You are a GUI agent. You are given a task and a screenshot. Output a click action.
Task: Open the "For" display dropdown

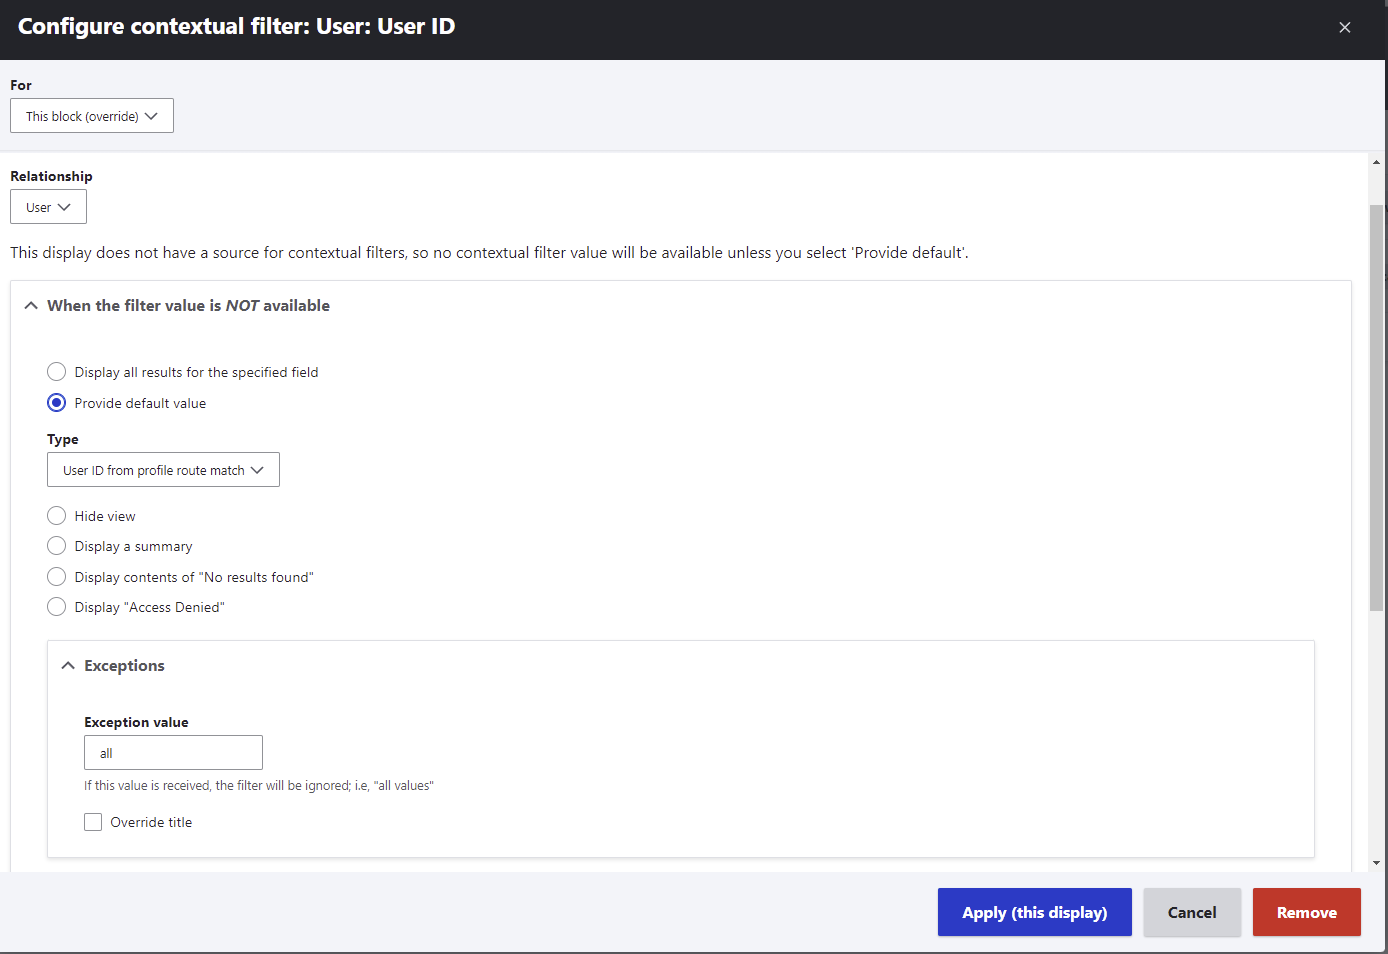pyautogui.click(x=91, y=115)
